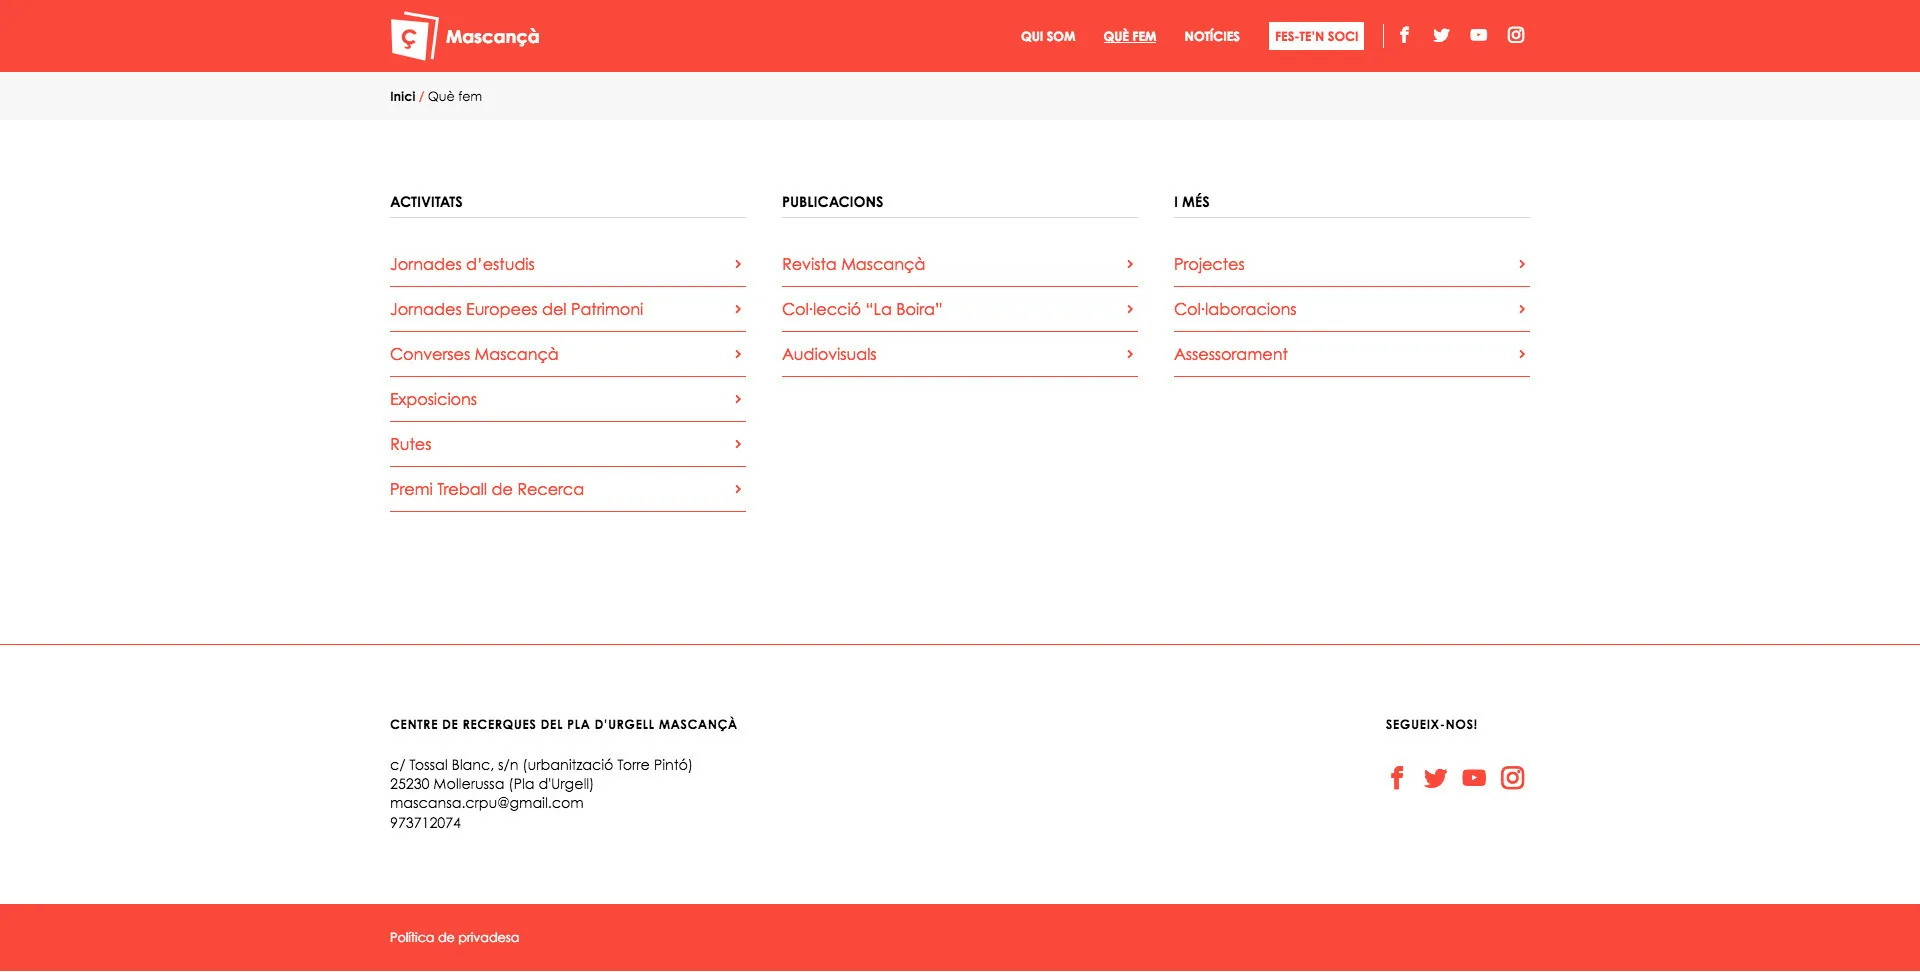Open Revista Mascançà link
Image resolution: width=1920 pixels, height=972 pixels.
pos(853,264)
